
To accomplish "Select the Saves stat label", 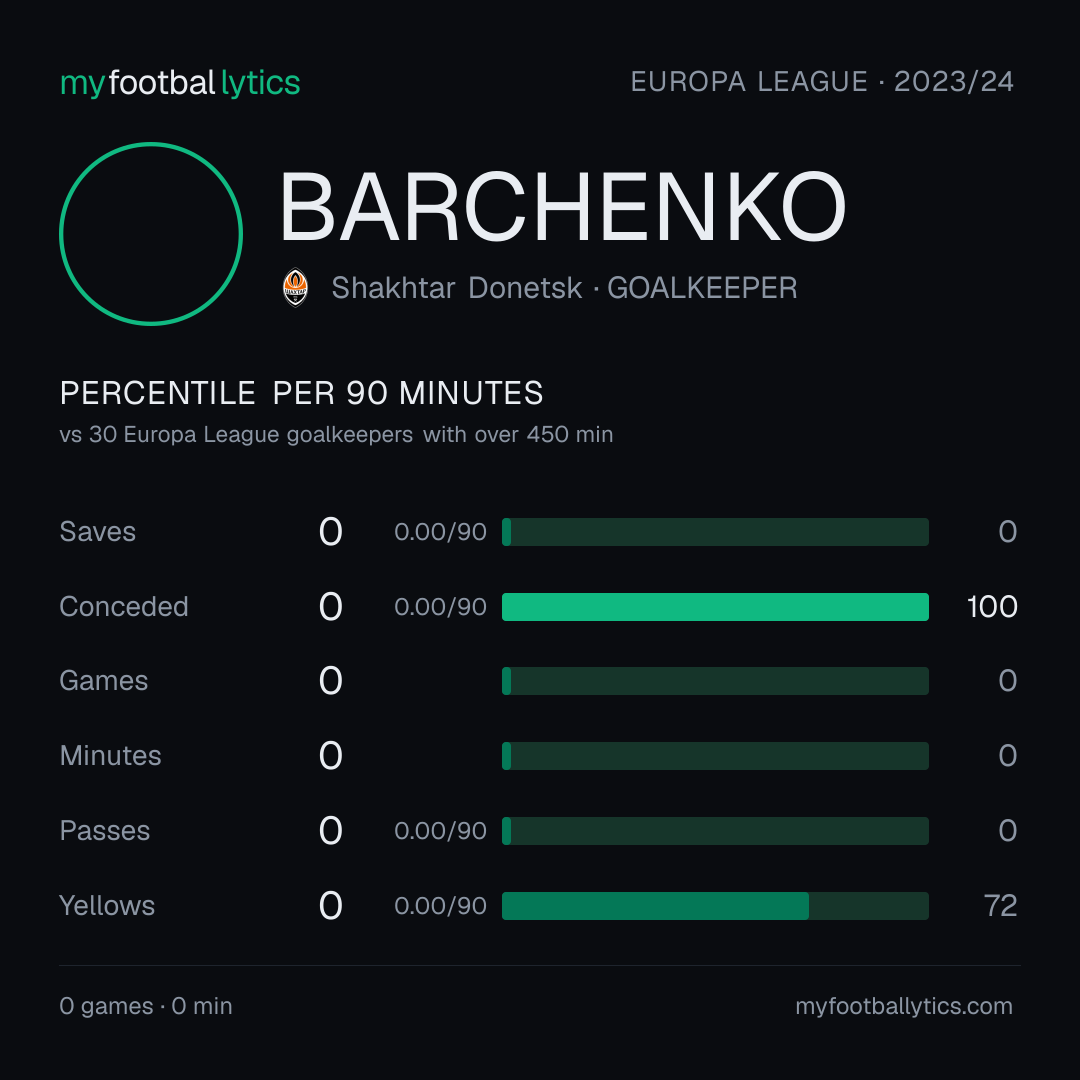I will [x=97, y=532].
